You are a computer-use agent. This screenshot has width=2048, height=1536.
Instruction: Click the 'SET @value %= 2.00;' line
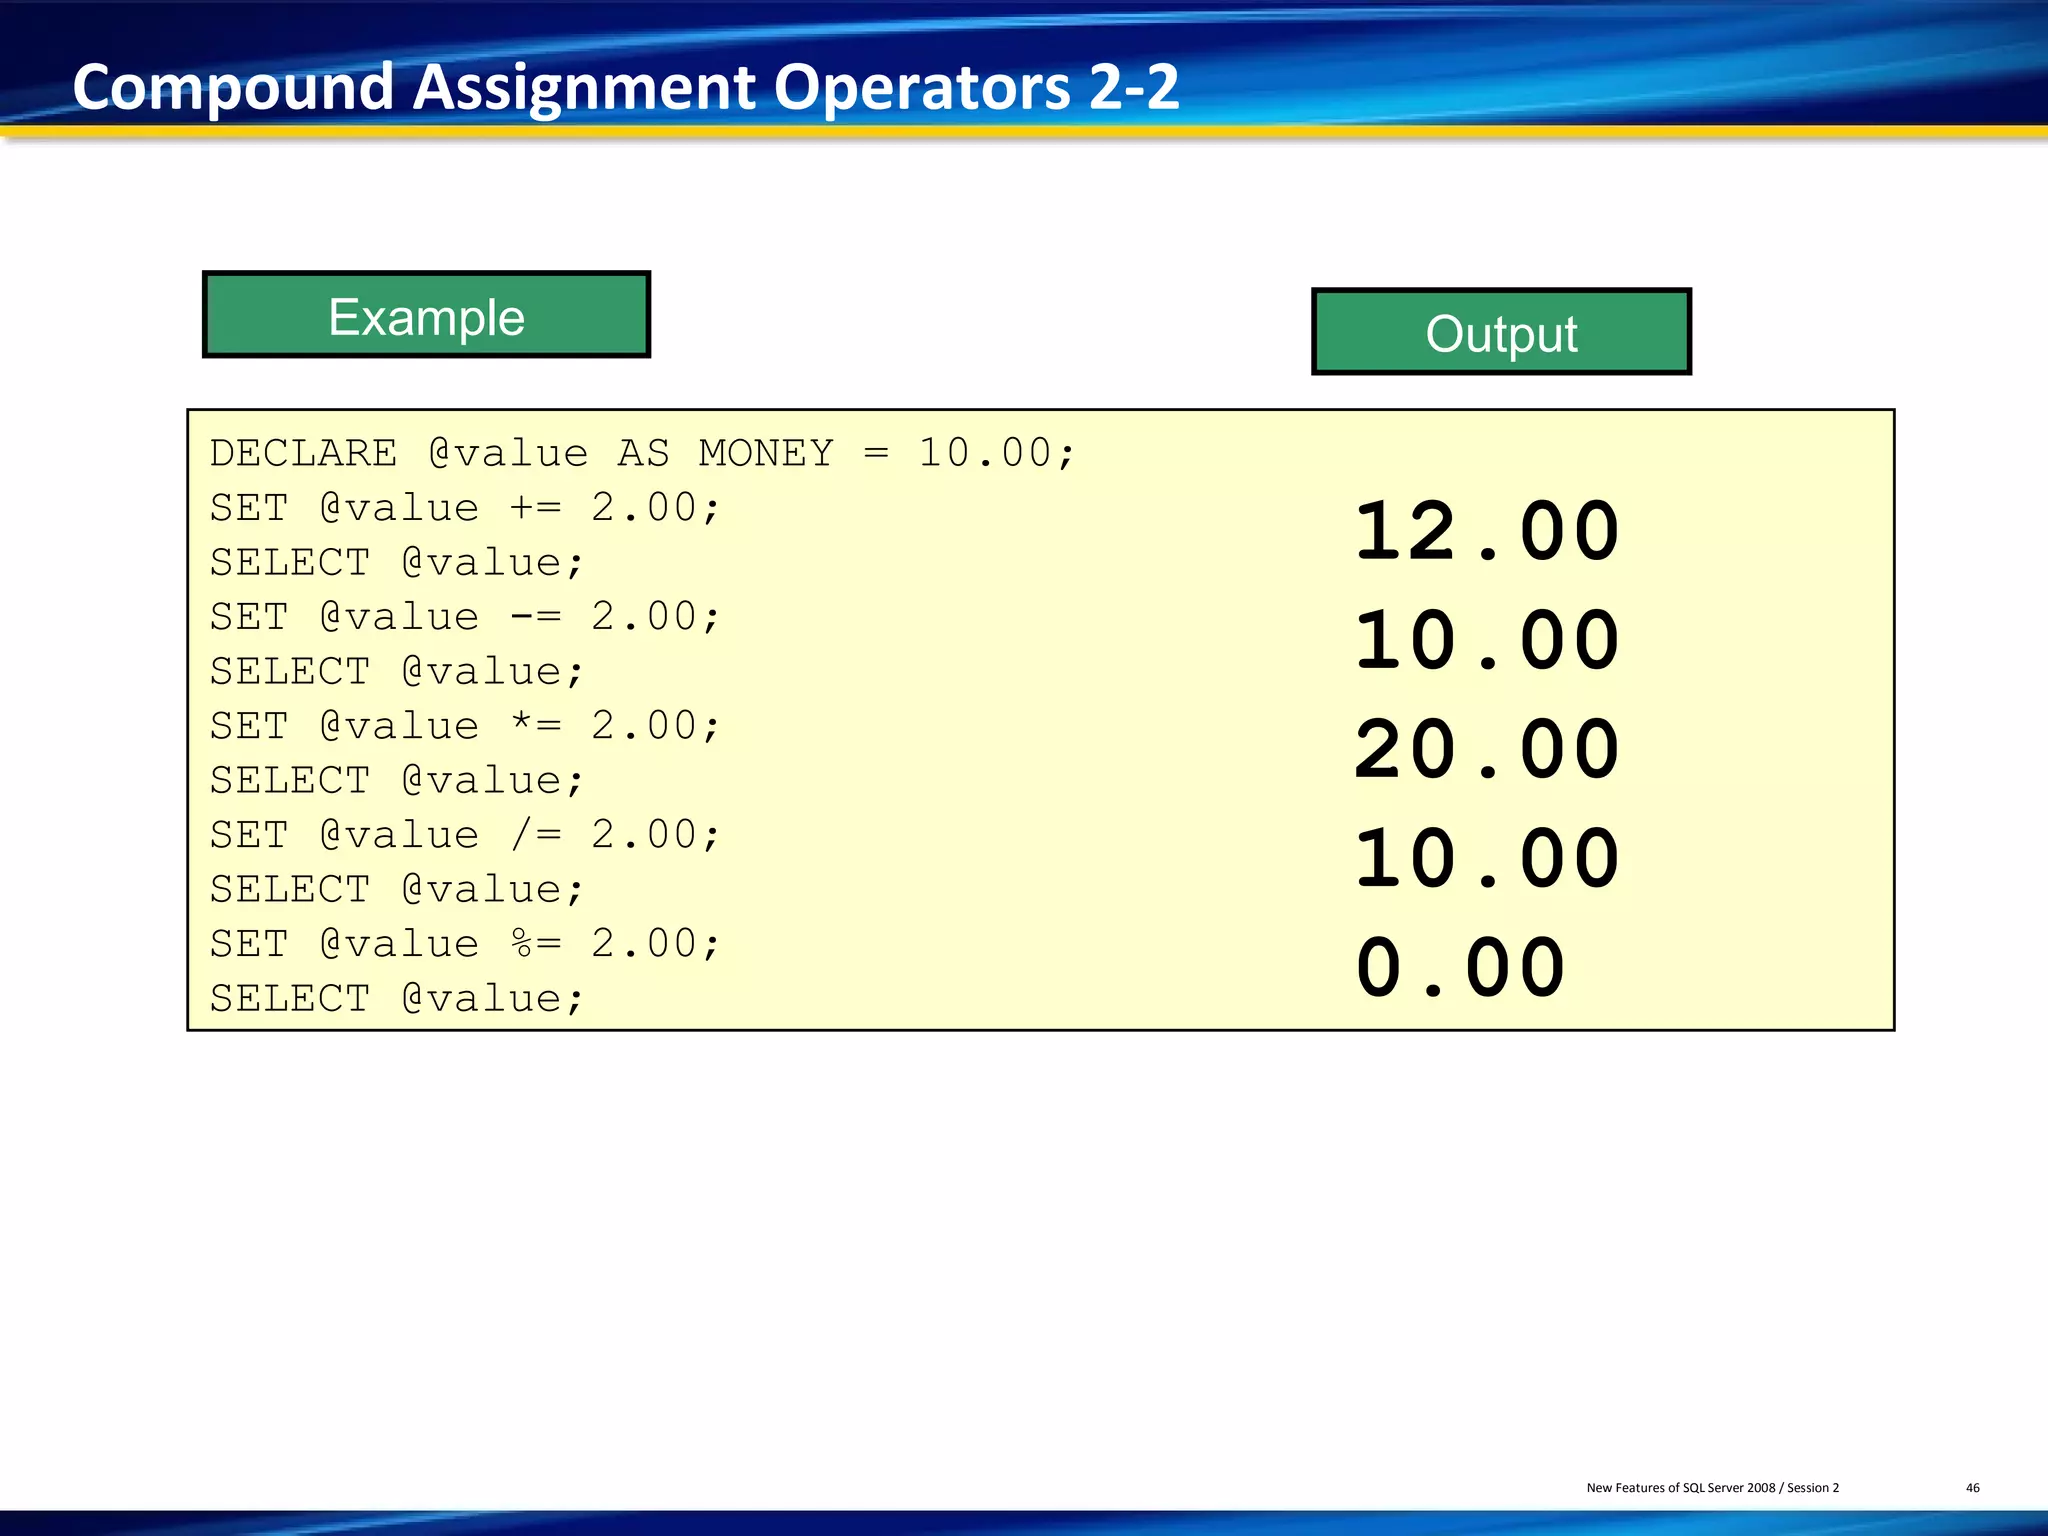[465, 944]
